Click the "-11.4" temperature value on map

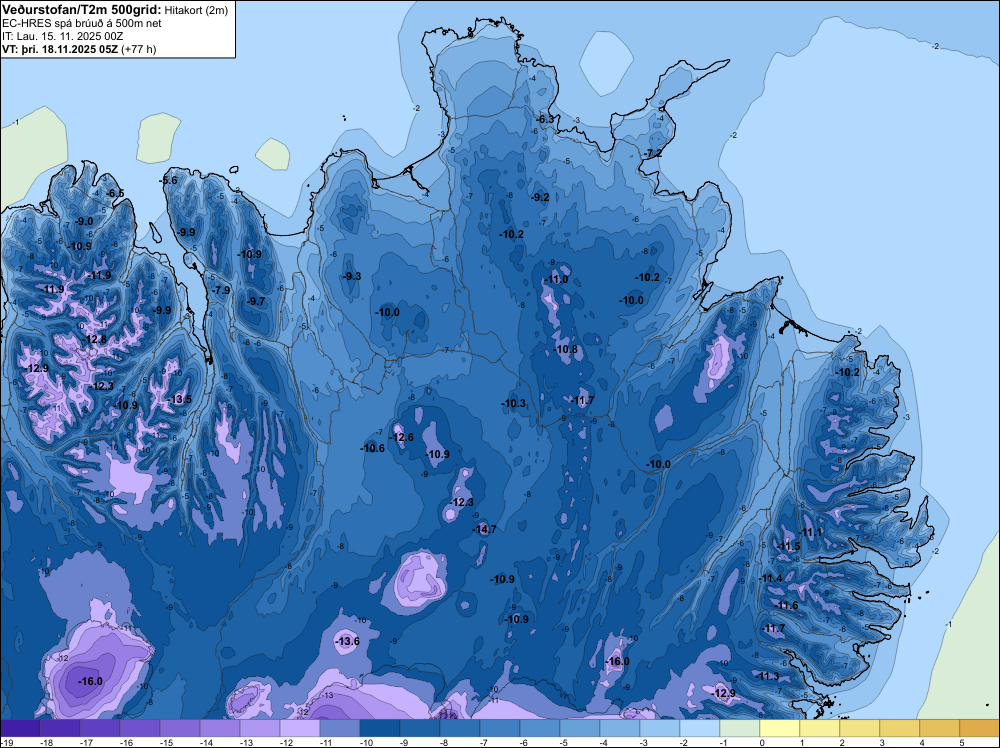click(x=771, y=579)
